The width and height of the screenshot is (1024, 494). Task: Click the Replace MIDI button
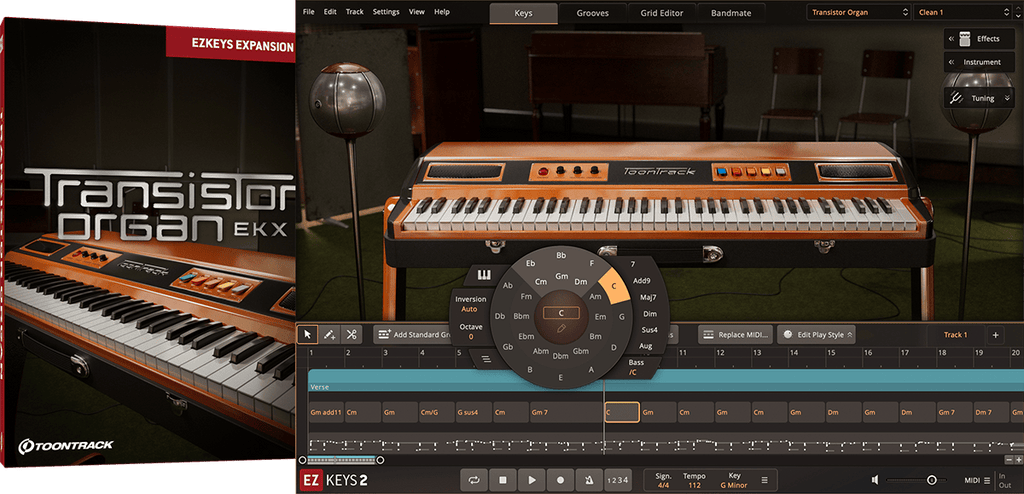[x=736, y=334]
